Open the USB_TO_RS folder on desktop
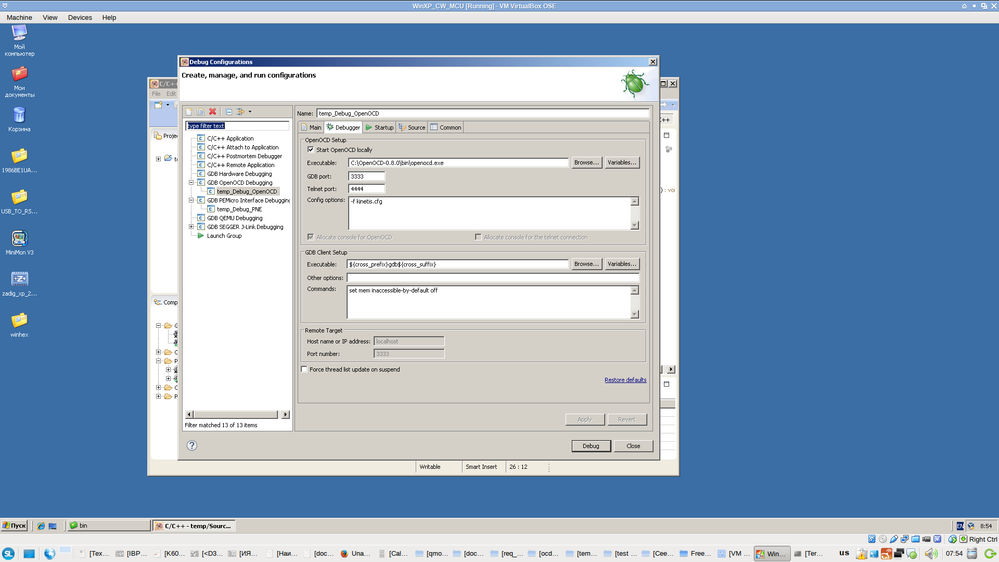Viewport: 999px width, 562px height. [x=19, y=201]
